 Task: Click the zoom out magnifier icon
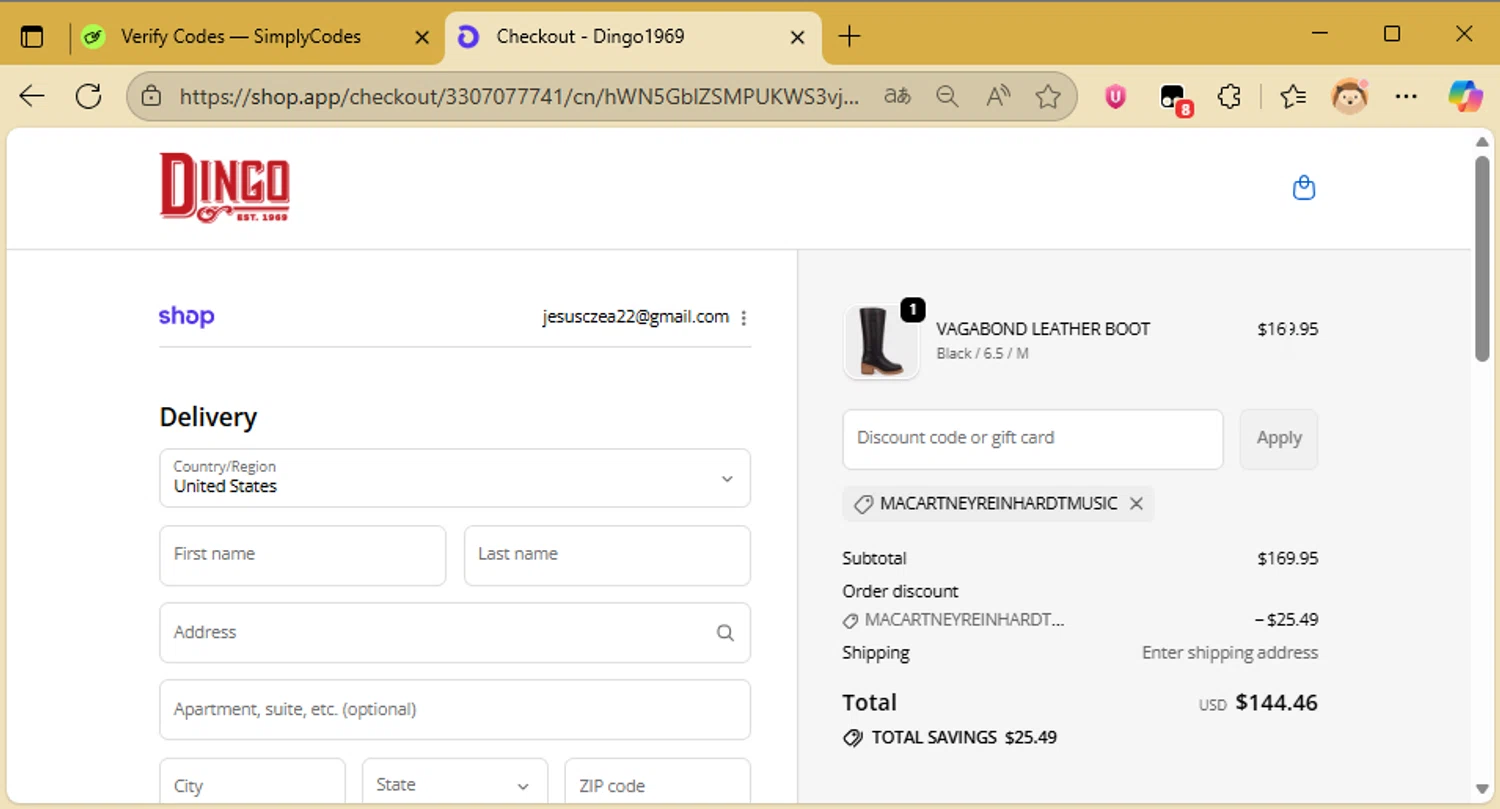click(947, 96)
